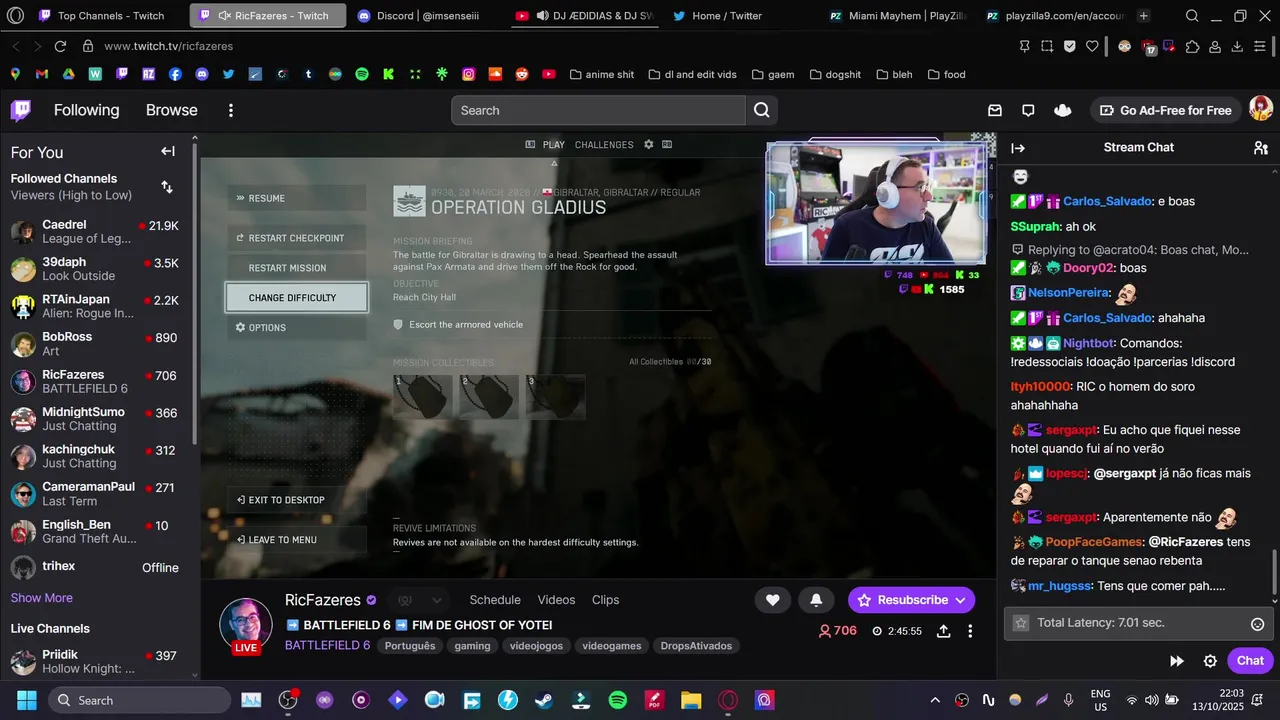Show more followed channels

click(42, 598)
